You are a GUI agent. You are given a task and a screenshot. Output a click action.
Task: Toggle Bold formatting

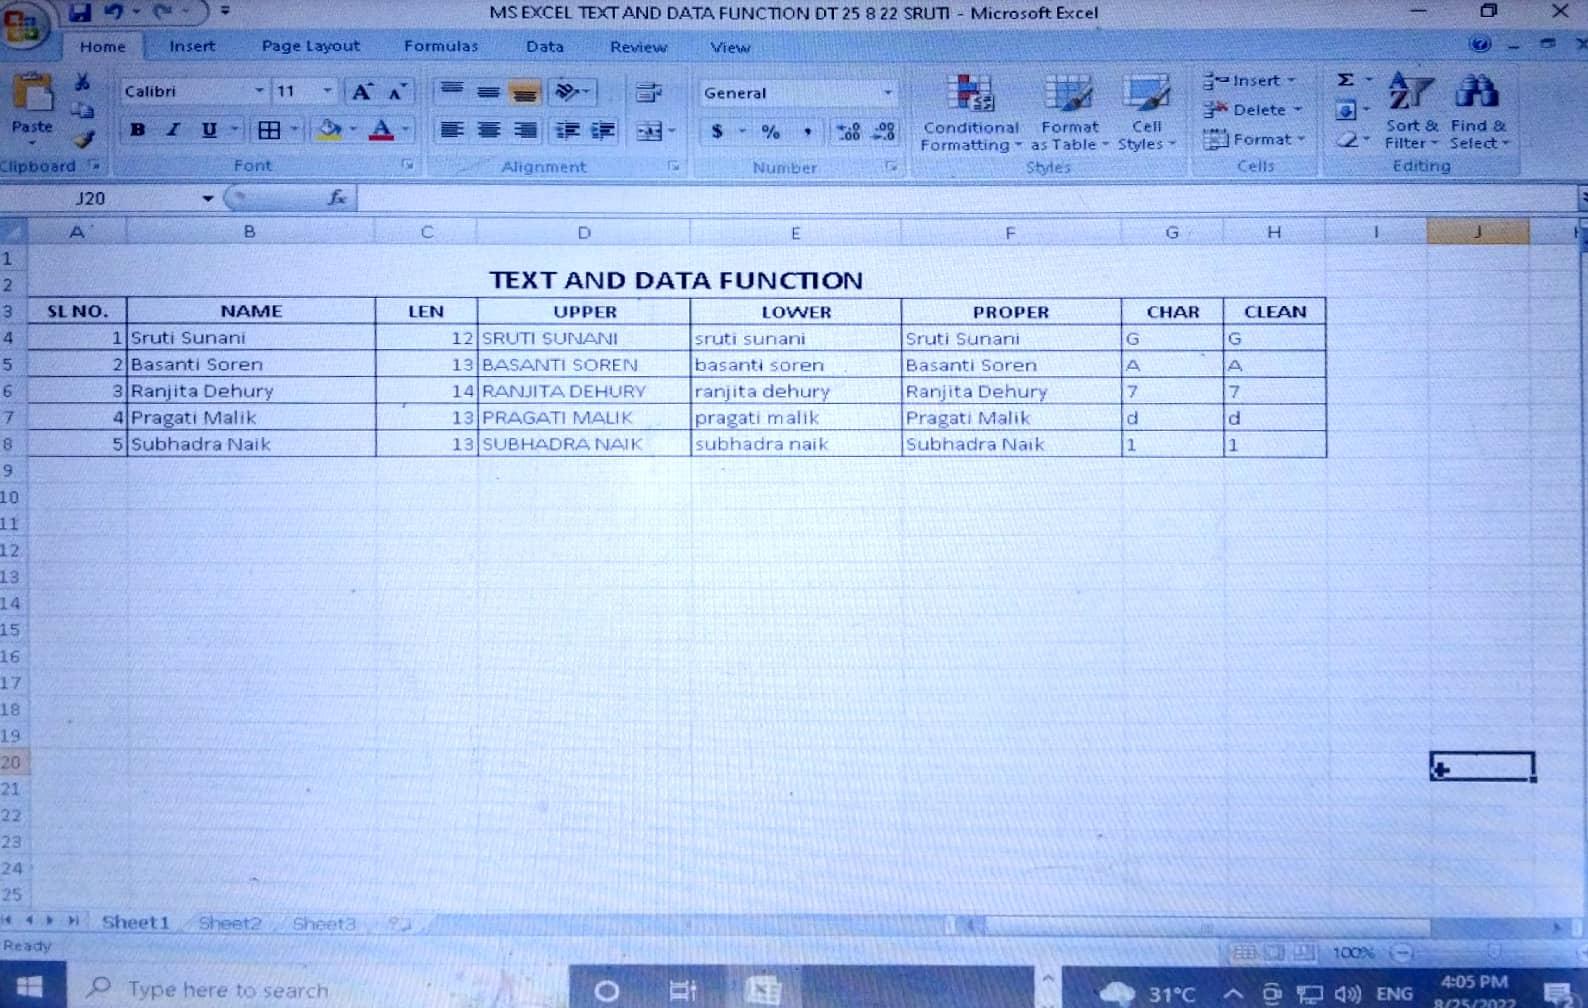(138, 130)
